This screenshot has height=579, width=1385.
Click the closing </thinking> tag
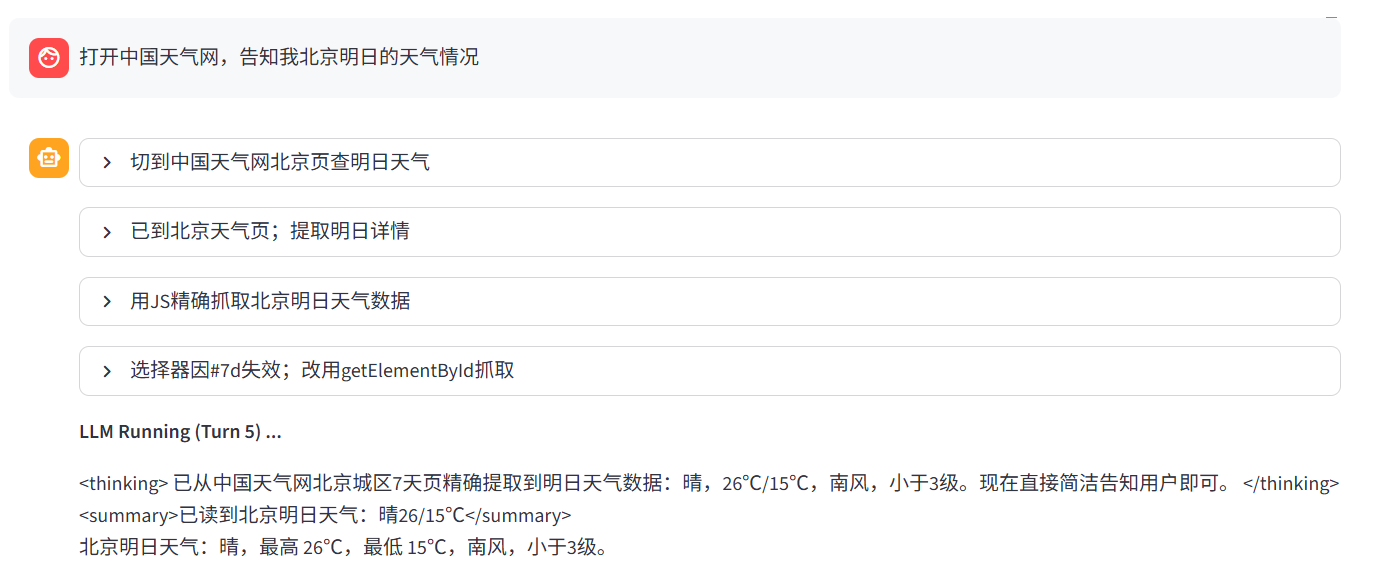[1291, 484]
